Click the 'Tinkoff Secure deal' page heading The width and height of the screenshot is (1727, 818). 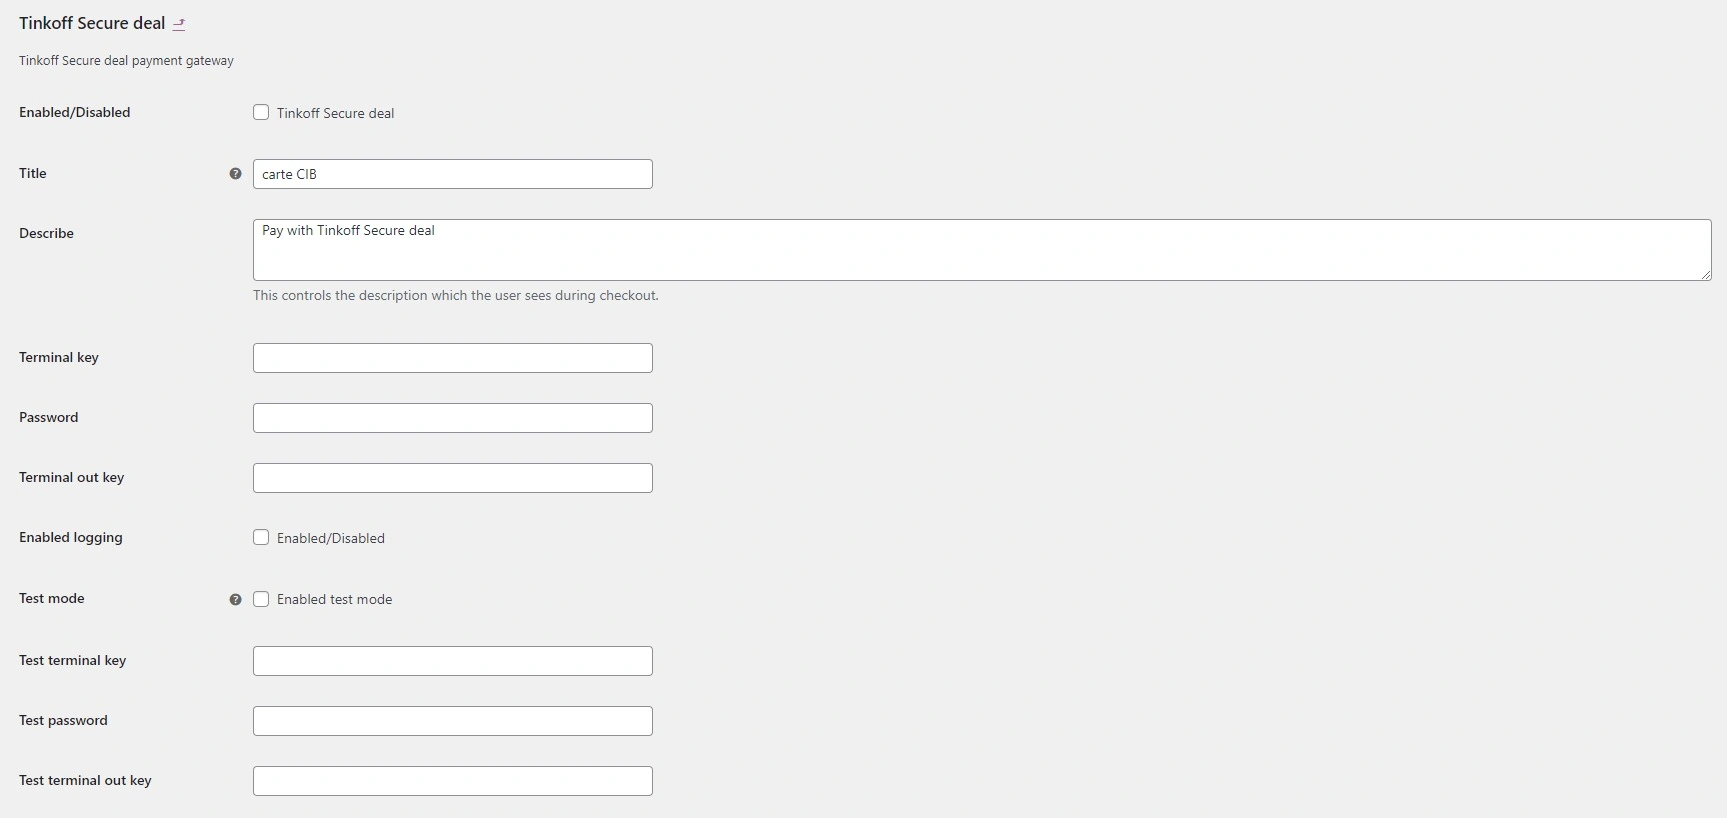click(92, 24)
